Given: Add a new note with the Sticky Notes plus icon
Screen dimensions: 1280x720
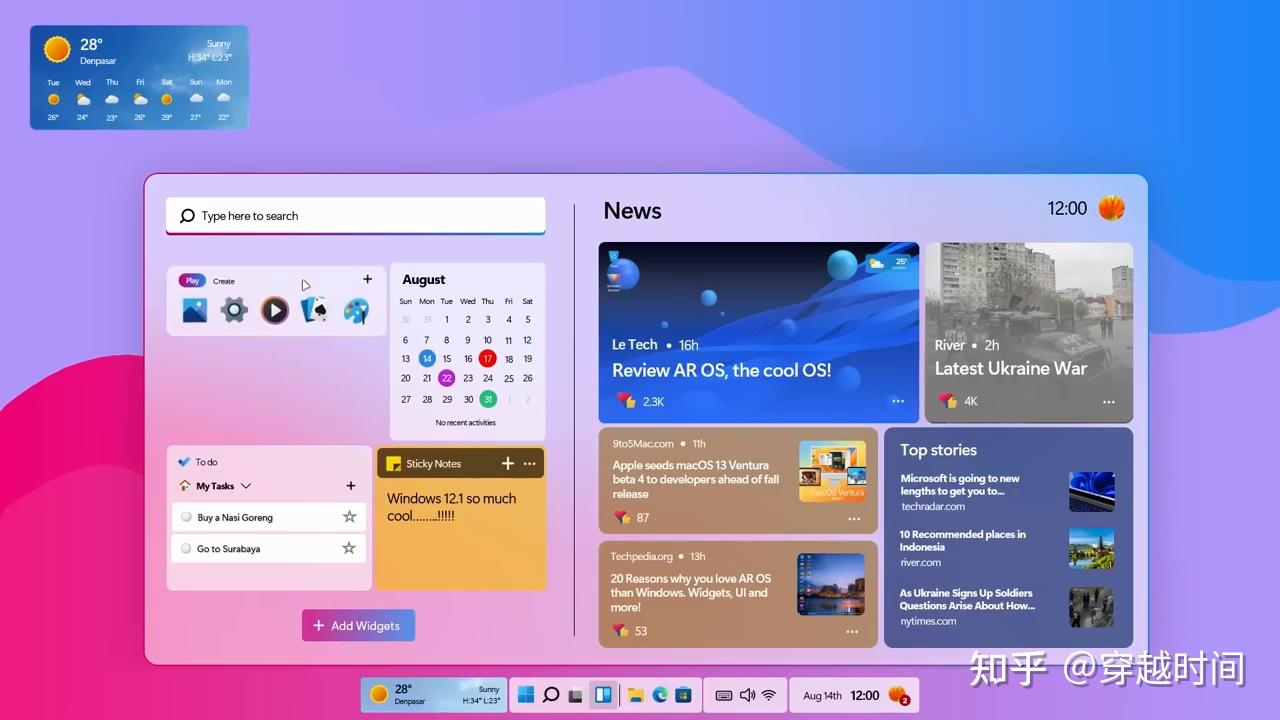Looking at the screenshot, I should [508, 463].
